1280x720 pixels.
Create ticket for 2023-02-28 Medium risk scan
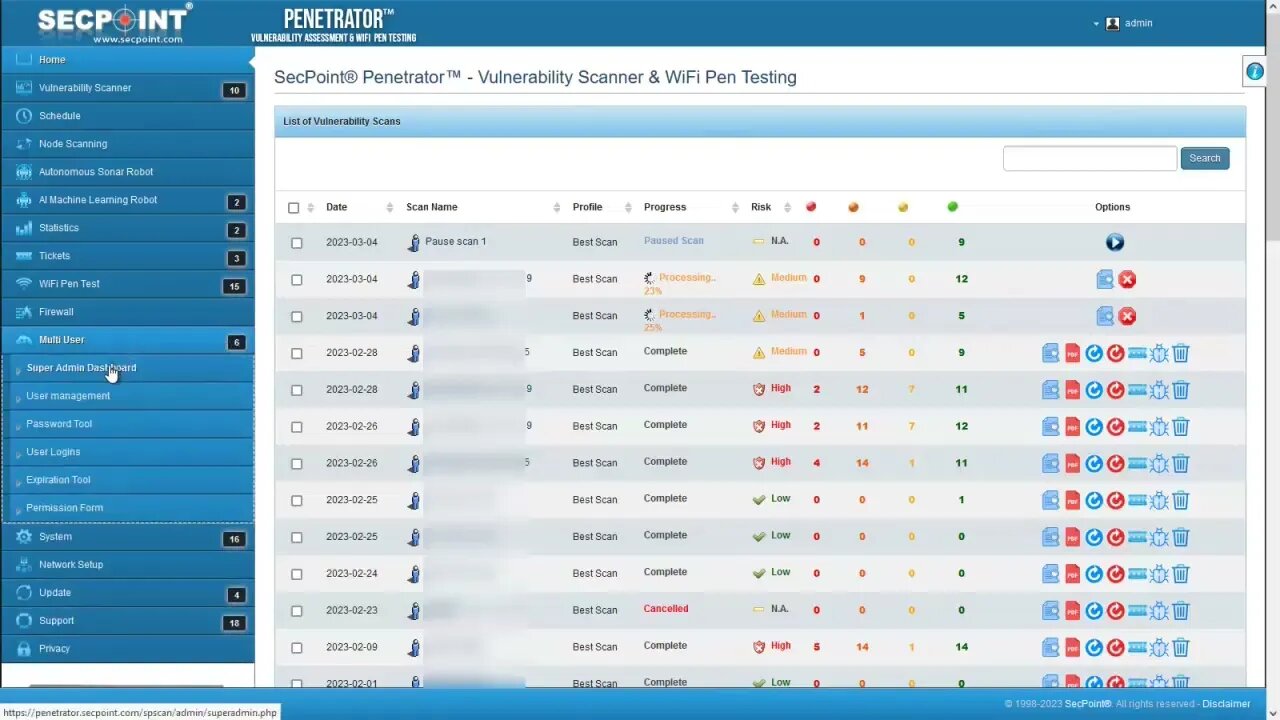(x=1137, y=353)
